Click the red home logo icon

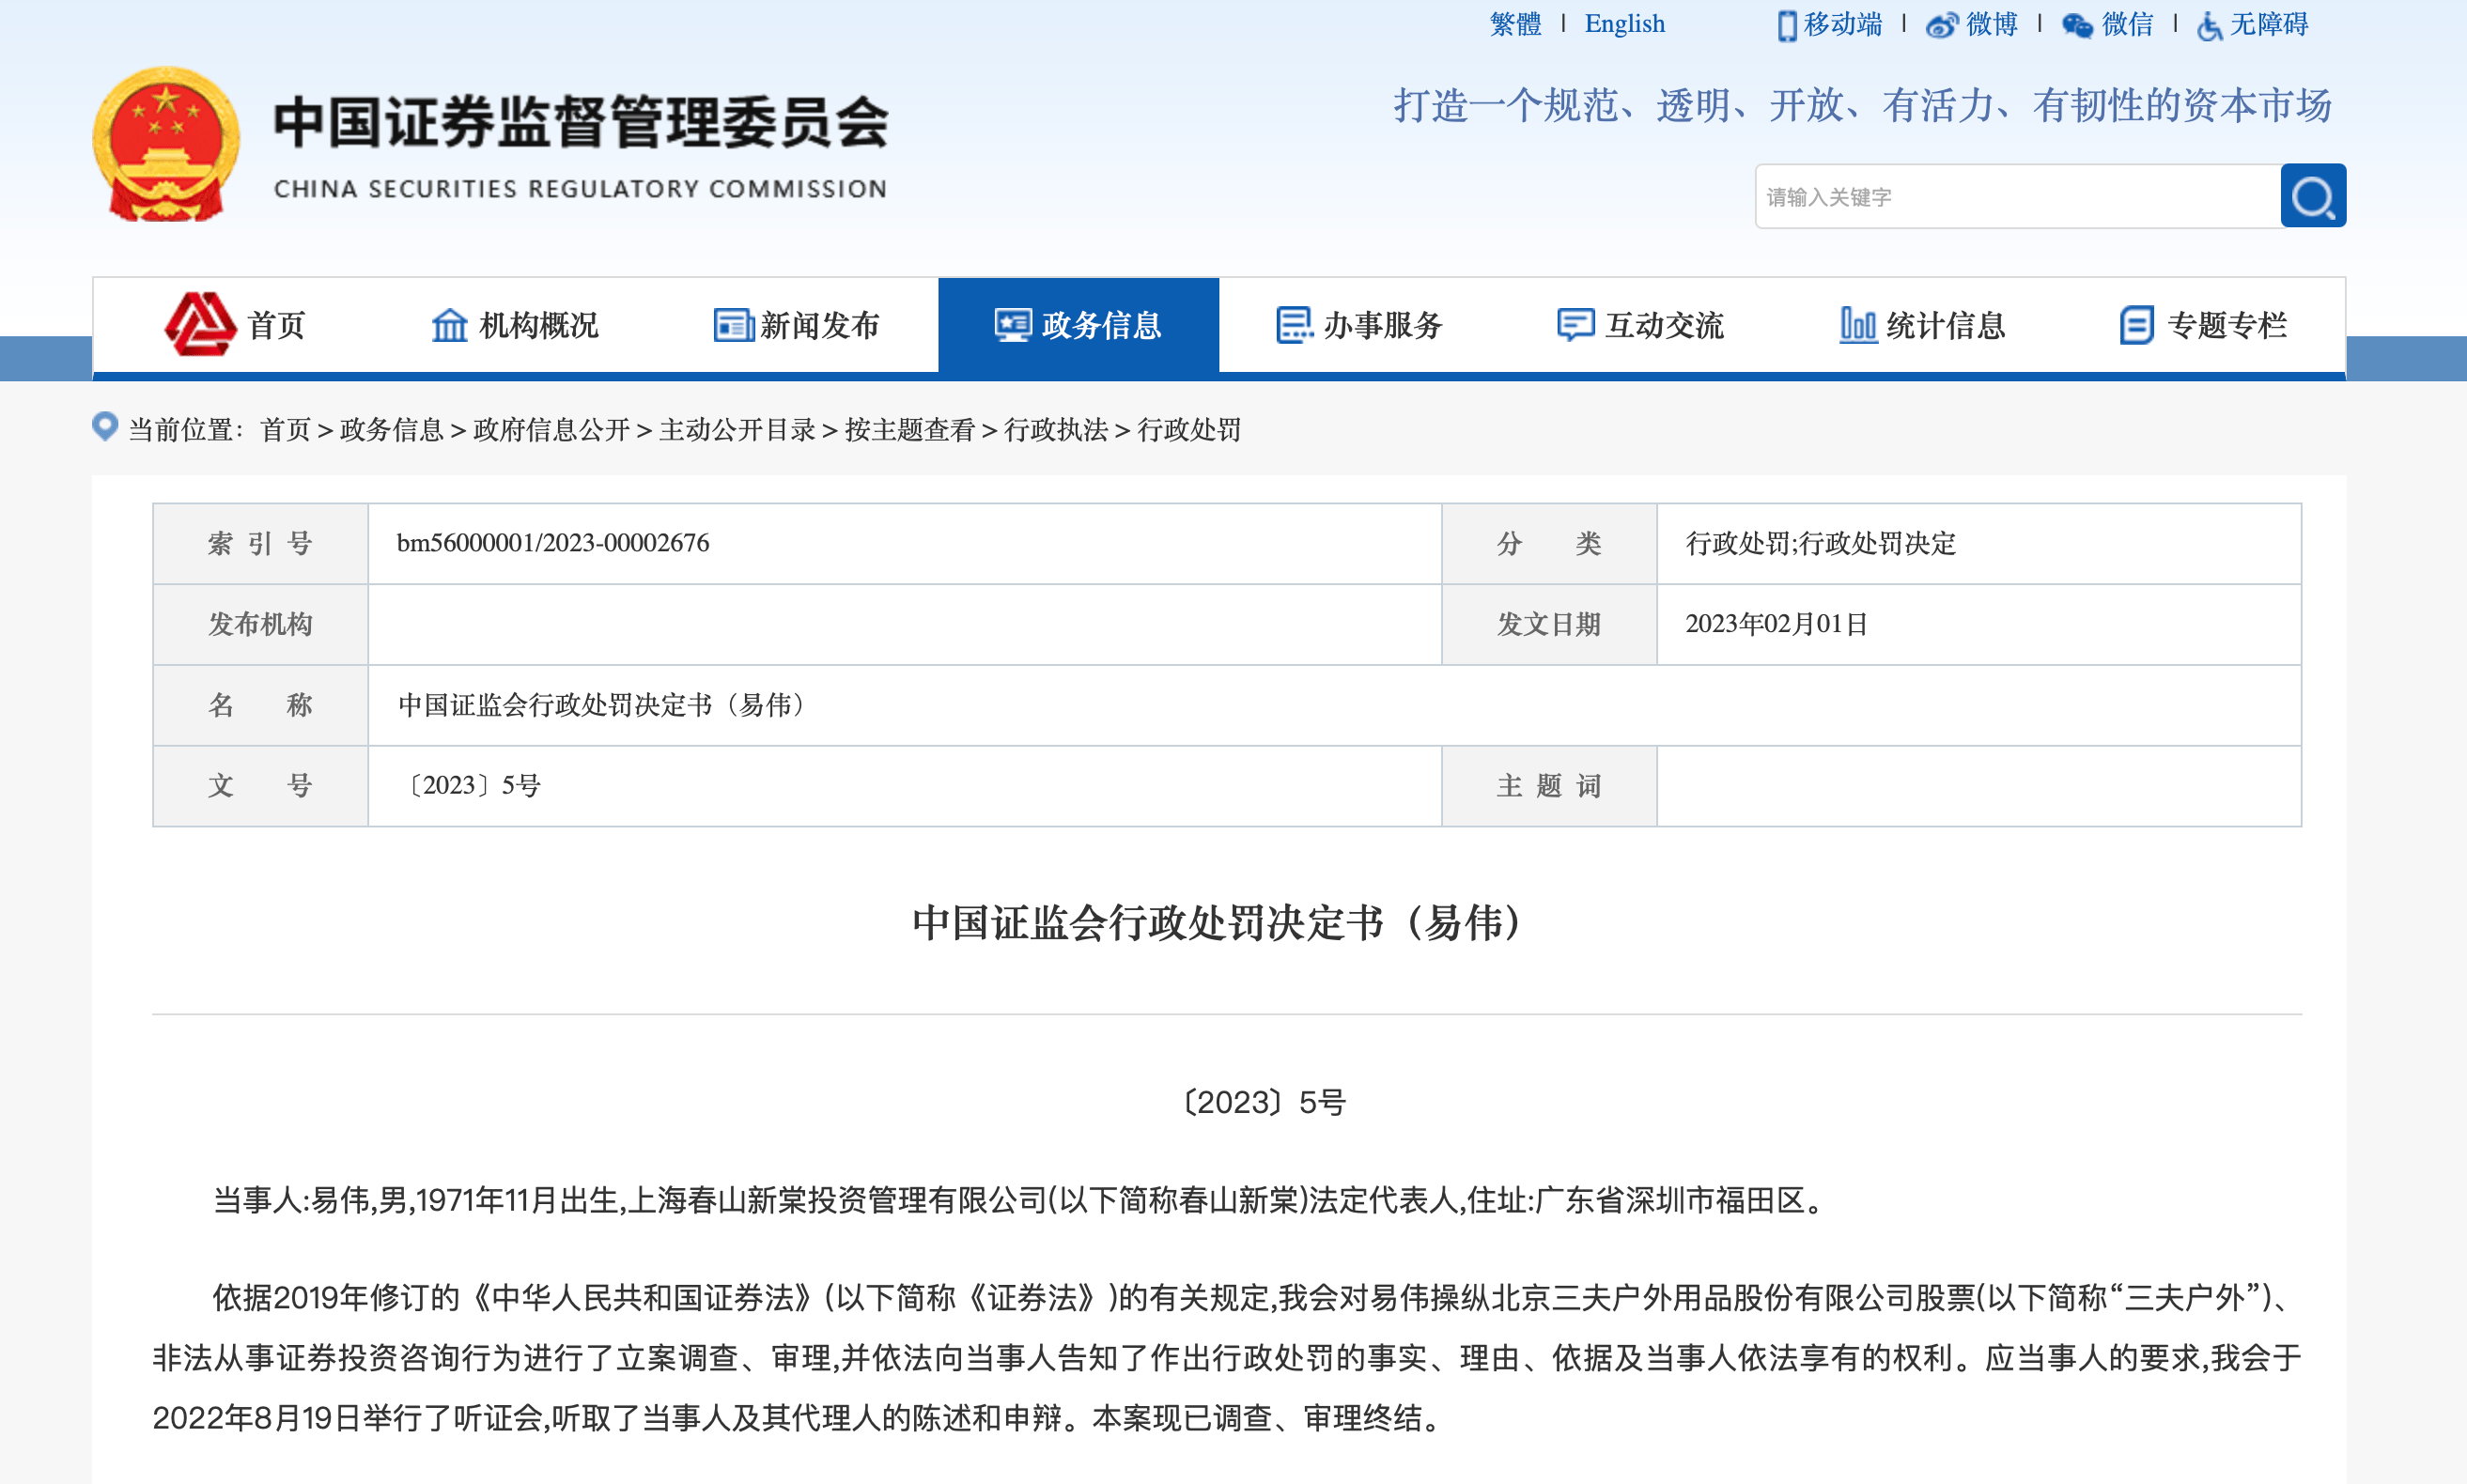tap(200, 324)
